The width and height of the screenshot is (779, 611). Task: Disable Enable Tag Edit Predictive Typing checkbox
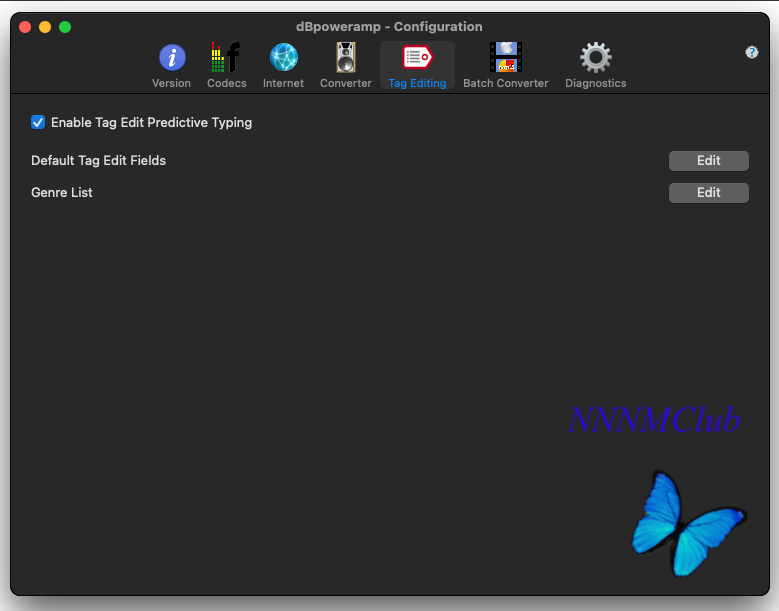(x=38, y=122)
